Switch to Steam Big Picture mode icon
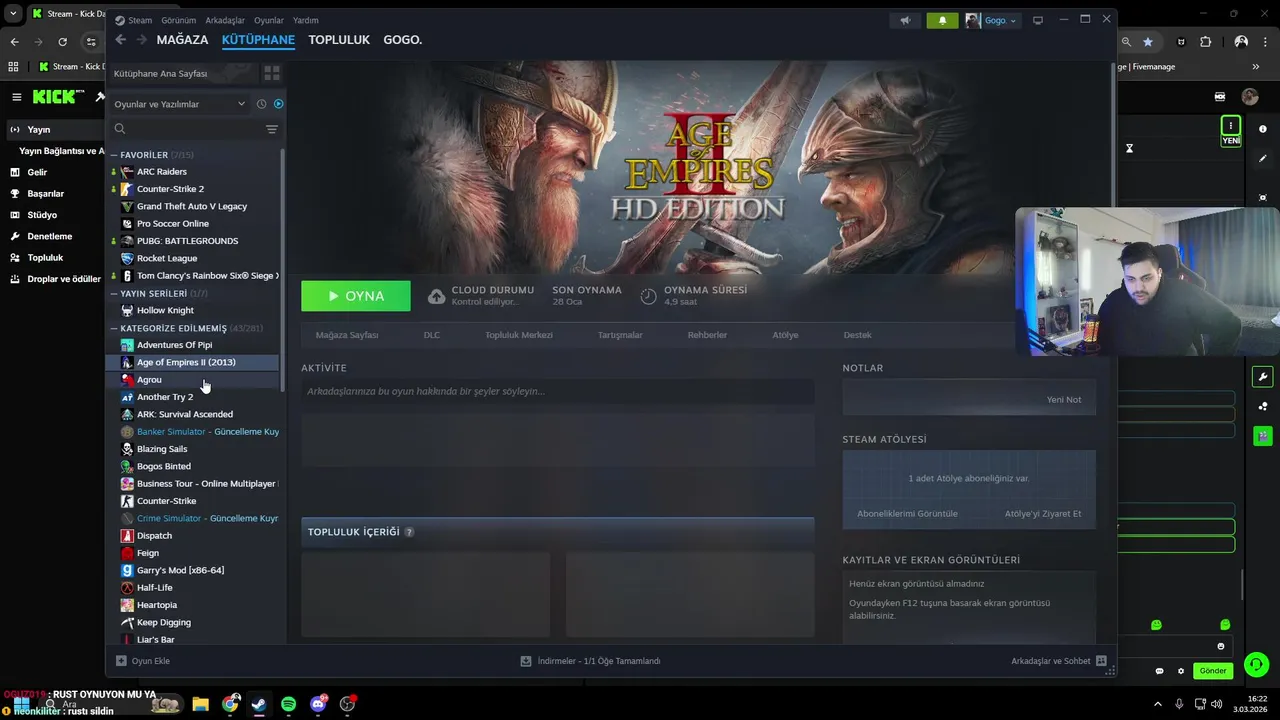The width and height of the screenshot is (1280, 720). 1038,20
